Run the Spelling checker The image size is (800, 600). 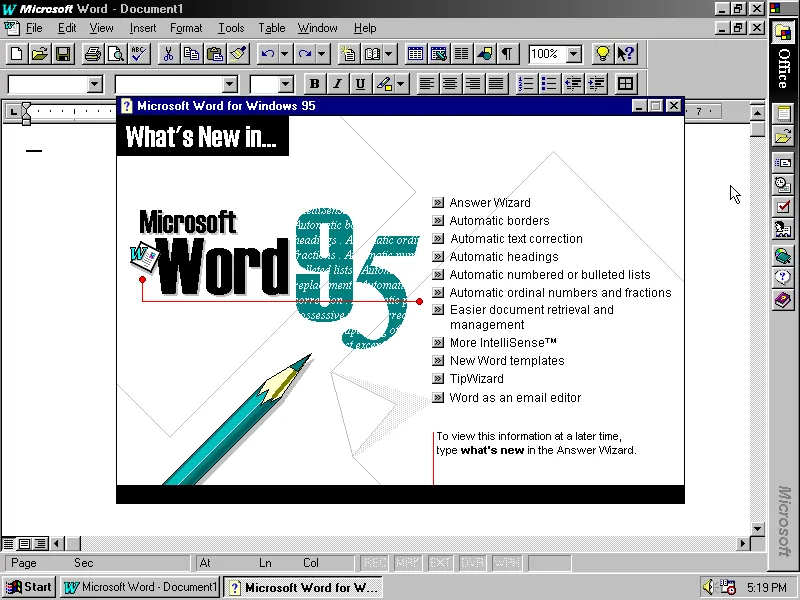tap(136, 53)
